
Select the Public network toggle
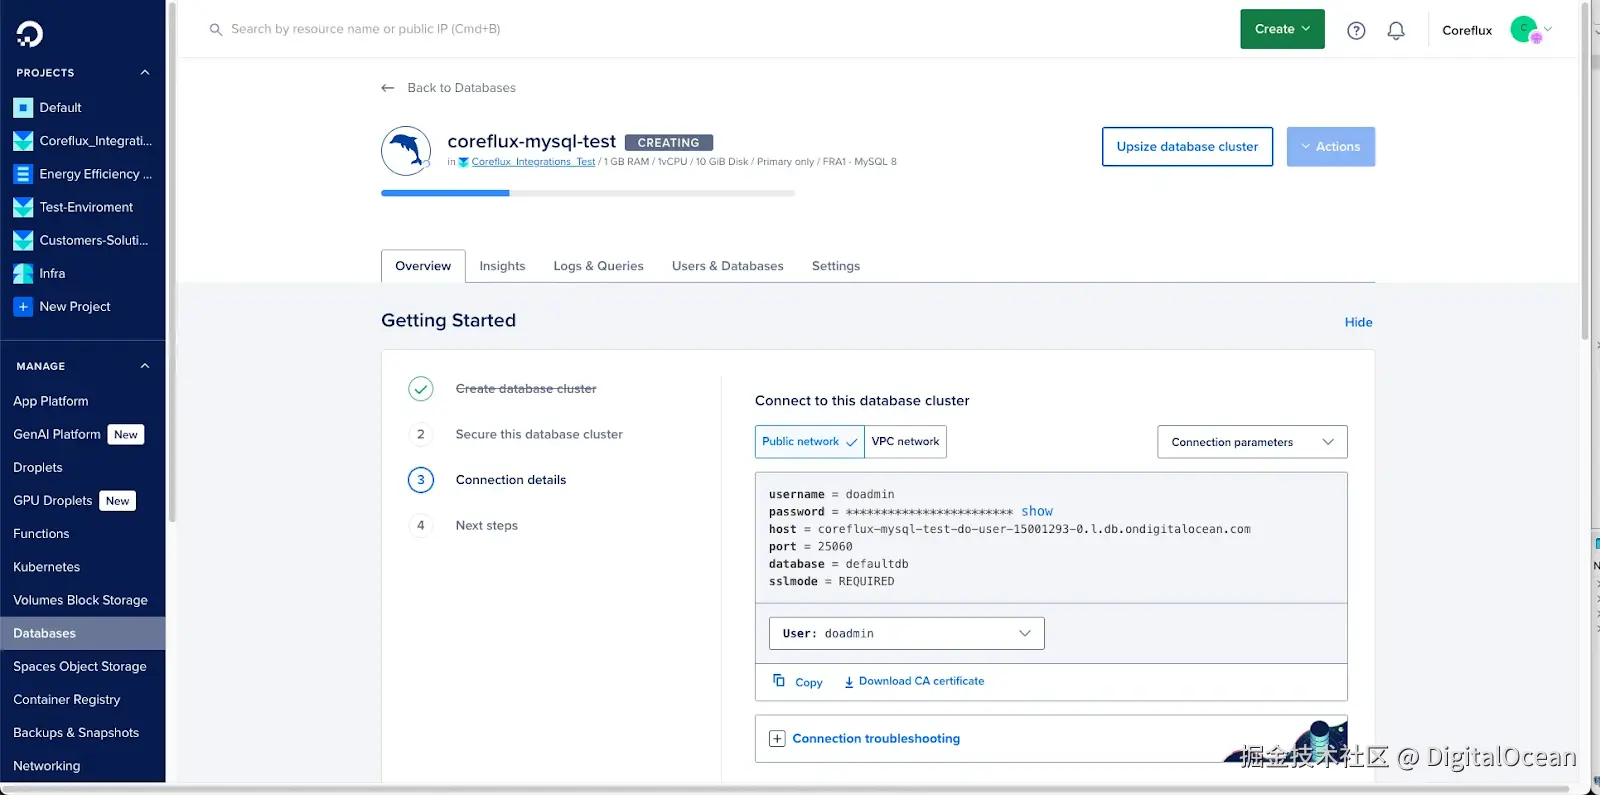(810, 442)
